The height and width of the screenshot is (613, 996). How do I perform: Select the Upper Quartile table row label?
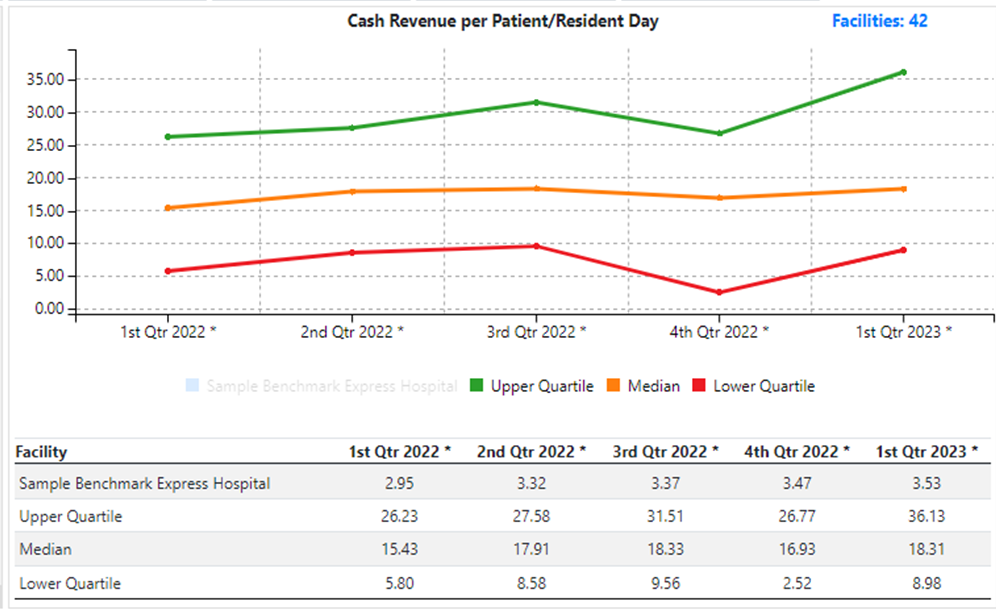[x=71, y=516]
